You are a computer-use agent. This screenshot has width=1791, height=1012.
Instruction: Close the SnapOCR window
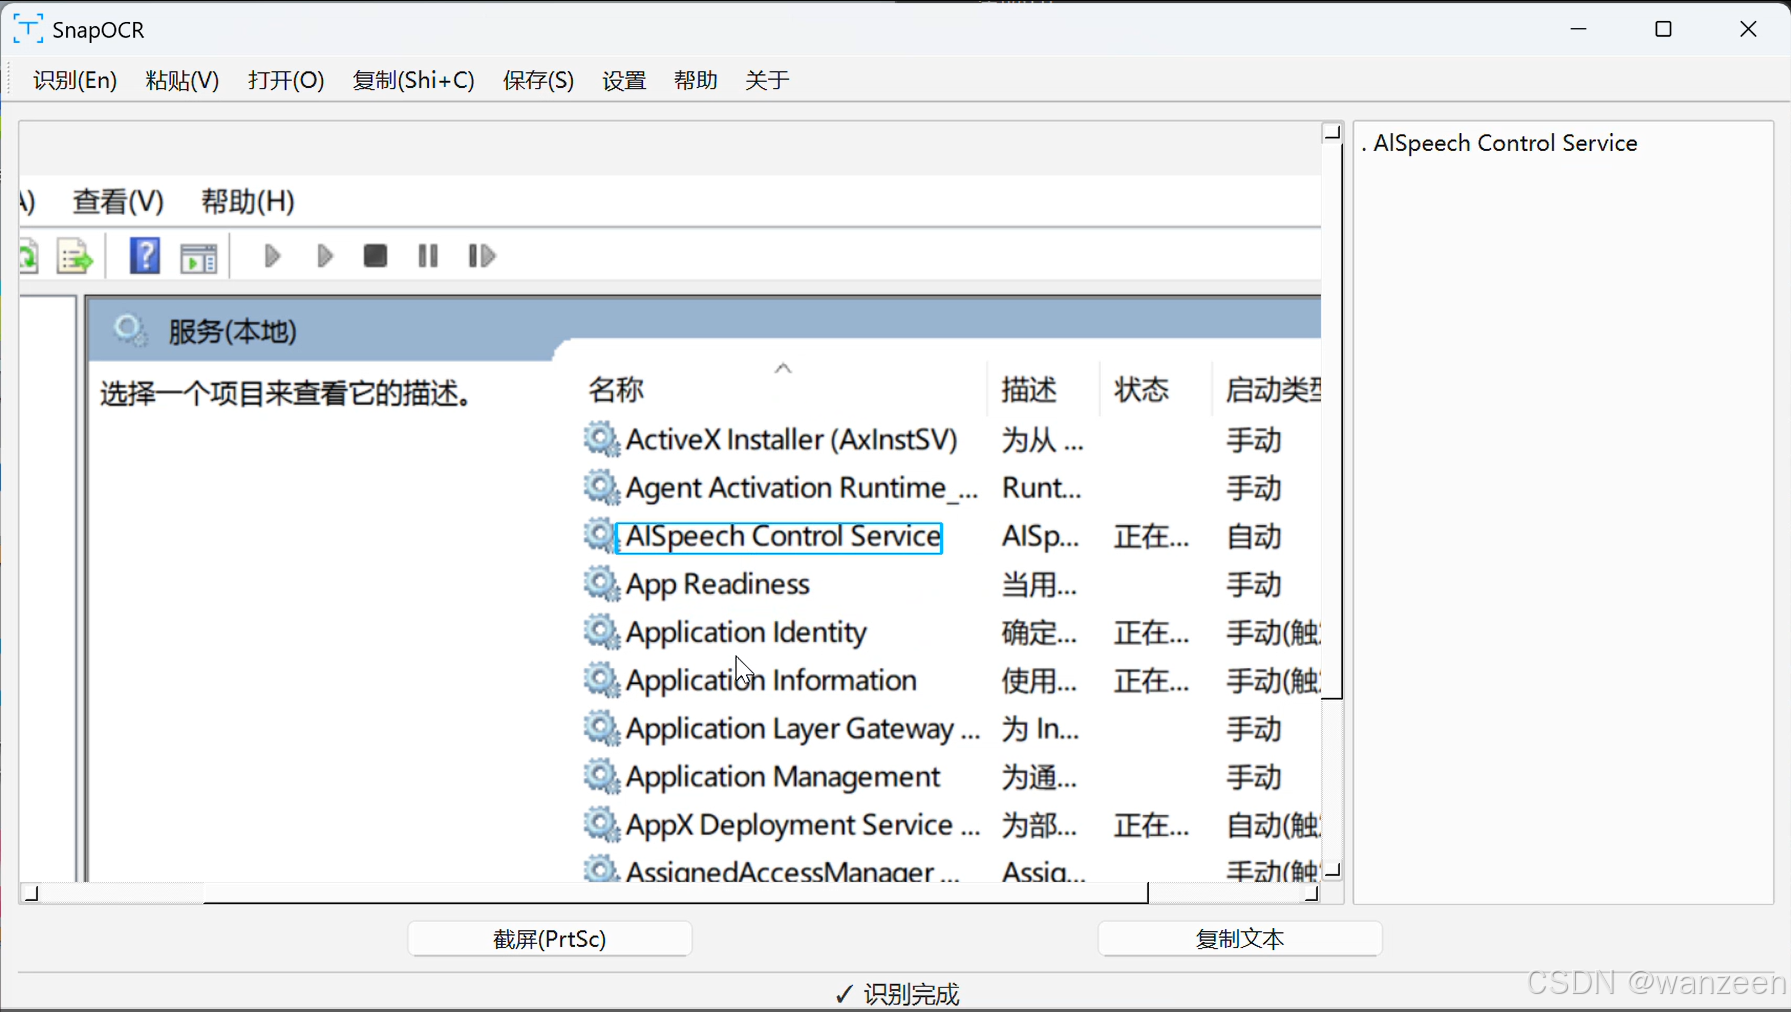(1748, 29)
